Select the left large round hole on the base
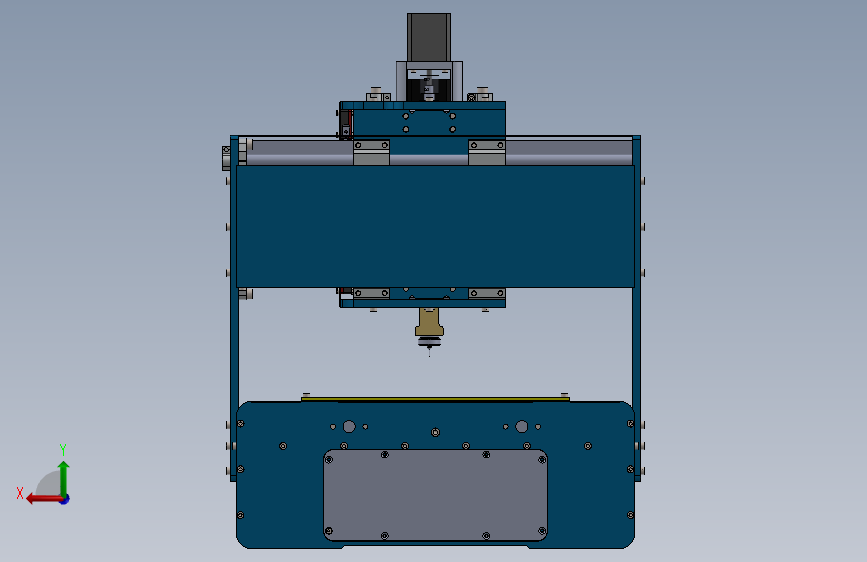 coord(349,426)
